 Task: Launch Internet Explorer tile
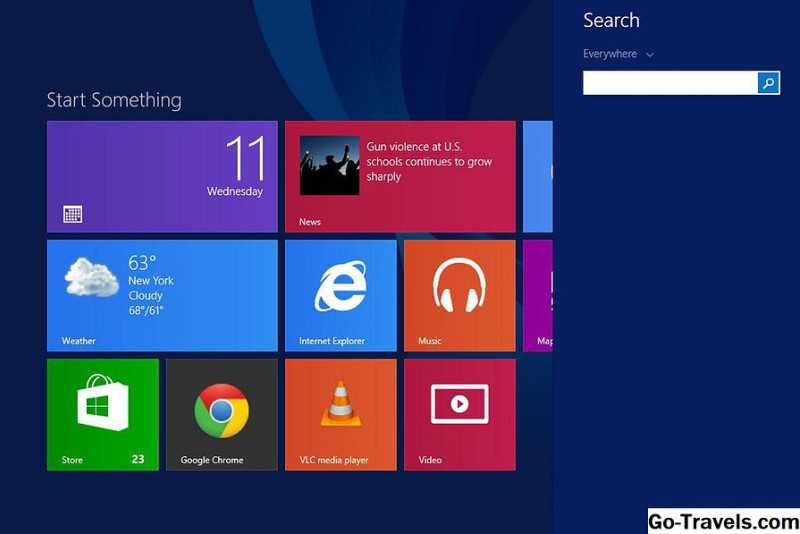point(341,296)
